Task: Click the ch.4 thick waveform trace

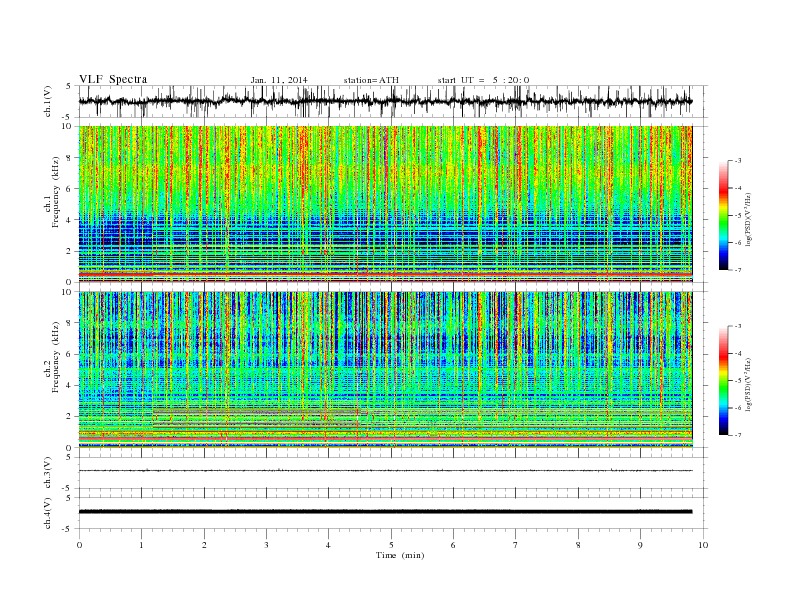Action: pyautogui.click(x=385, y=512)
